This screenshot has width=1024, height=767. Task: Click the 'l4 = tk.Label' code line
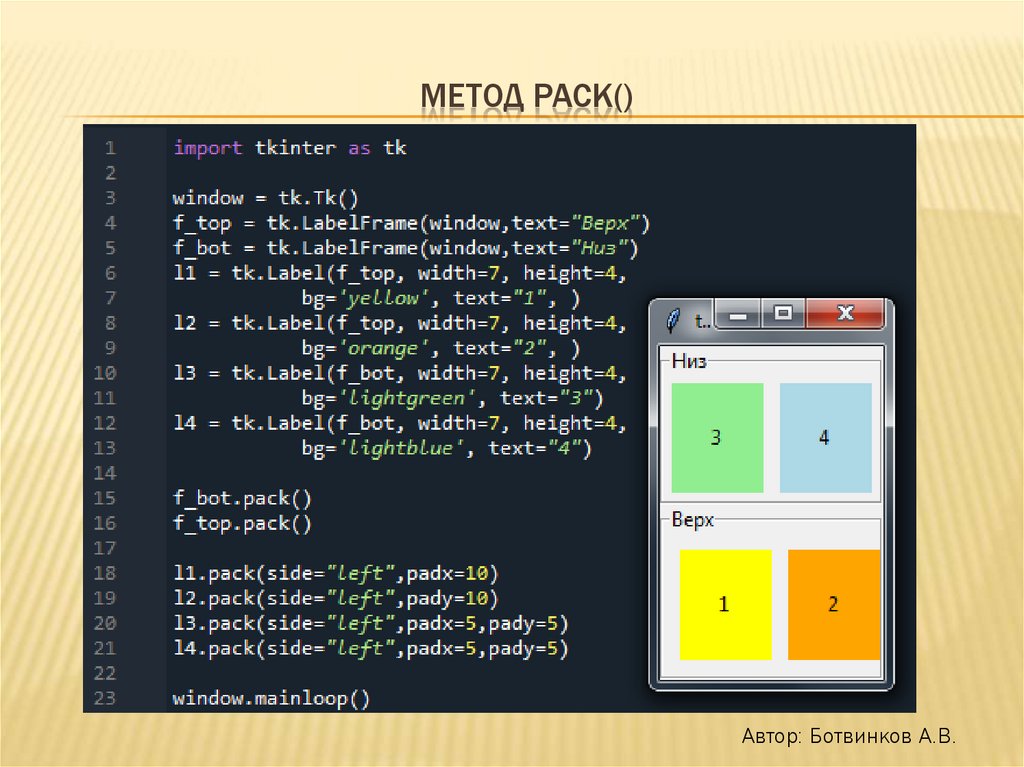click(x=400, y=423)
